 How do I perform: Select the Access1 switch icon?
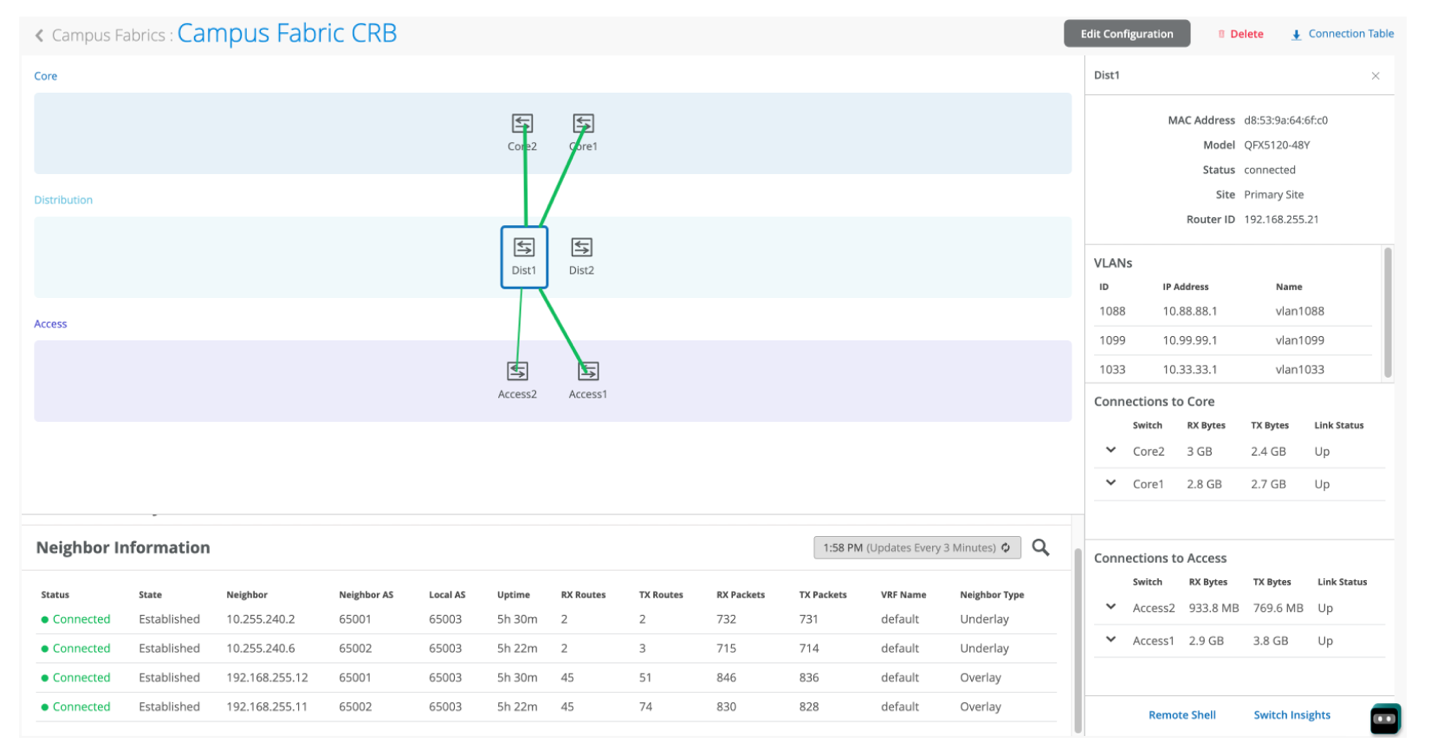[588, 371]
